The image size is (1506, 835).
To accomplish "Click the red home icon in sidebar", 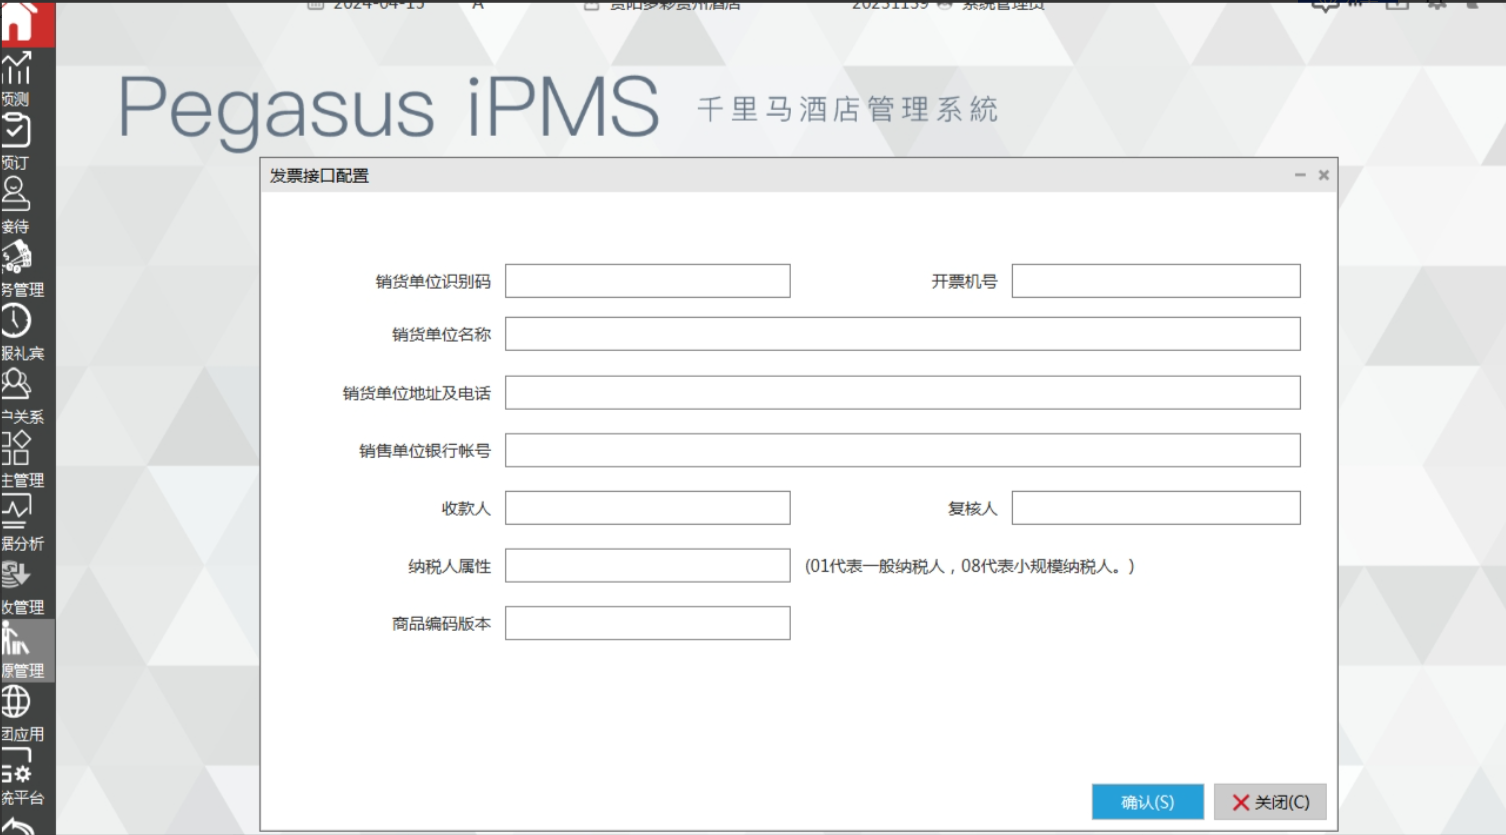I will click(22, 22).
